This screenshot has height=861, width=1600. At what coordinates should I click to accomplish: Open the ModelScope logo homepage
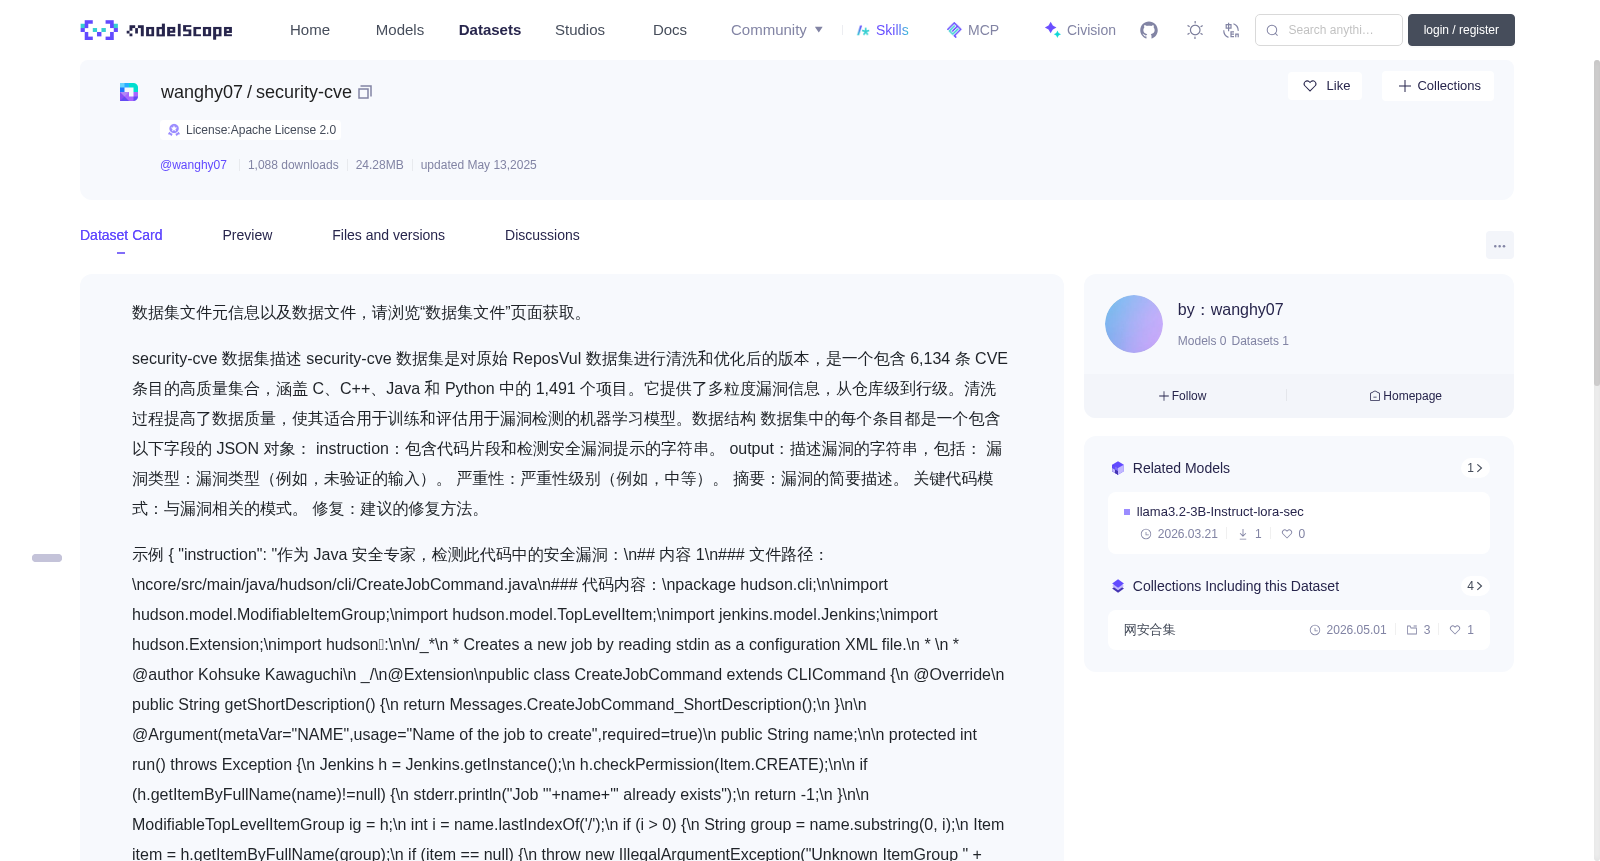(157, 30)
